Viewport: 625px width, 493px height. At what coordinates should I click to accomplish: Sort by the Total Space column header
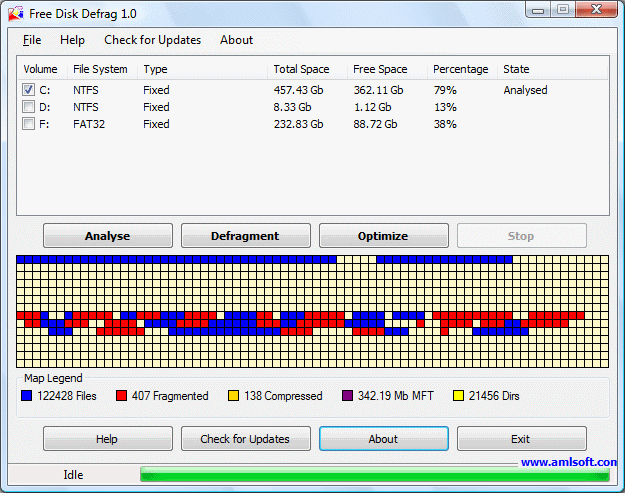tap(301, 69)
